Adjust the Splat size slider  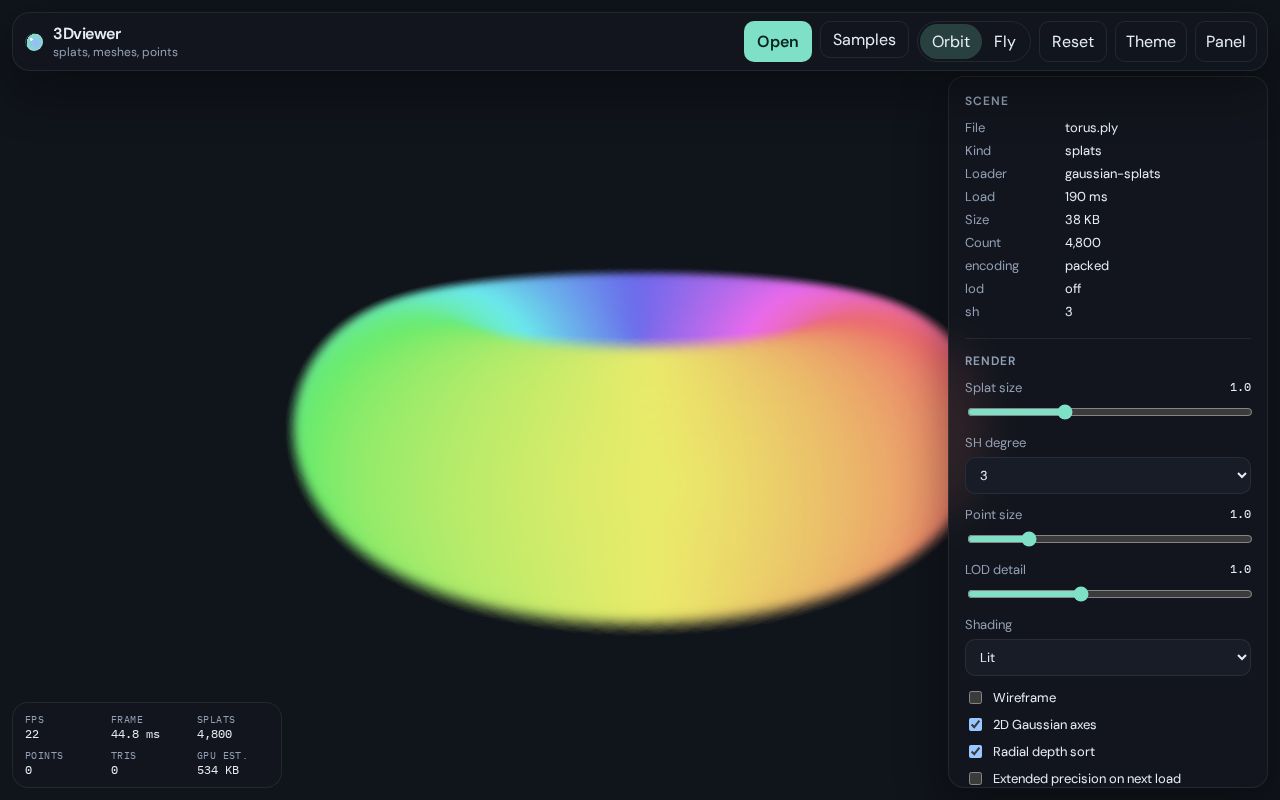click(x=1109, y=412)
